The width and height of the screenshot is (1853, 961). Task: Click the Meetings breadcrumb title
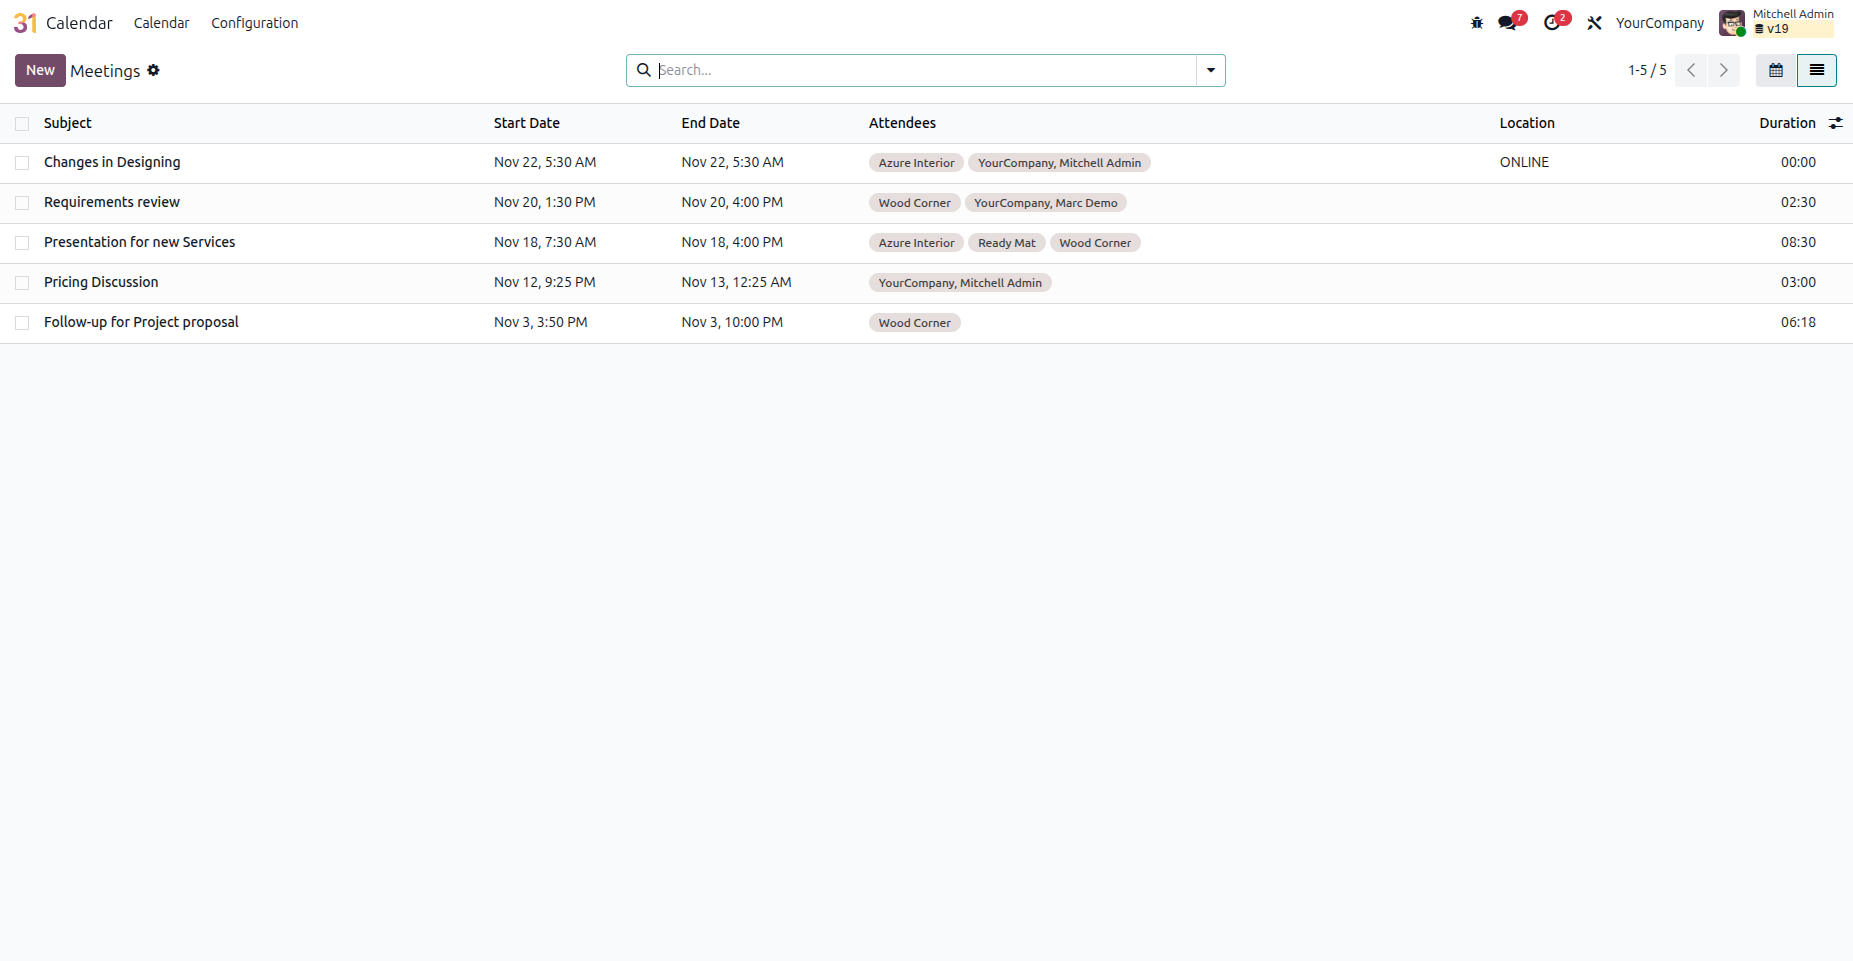(x=105, y=71)
